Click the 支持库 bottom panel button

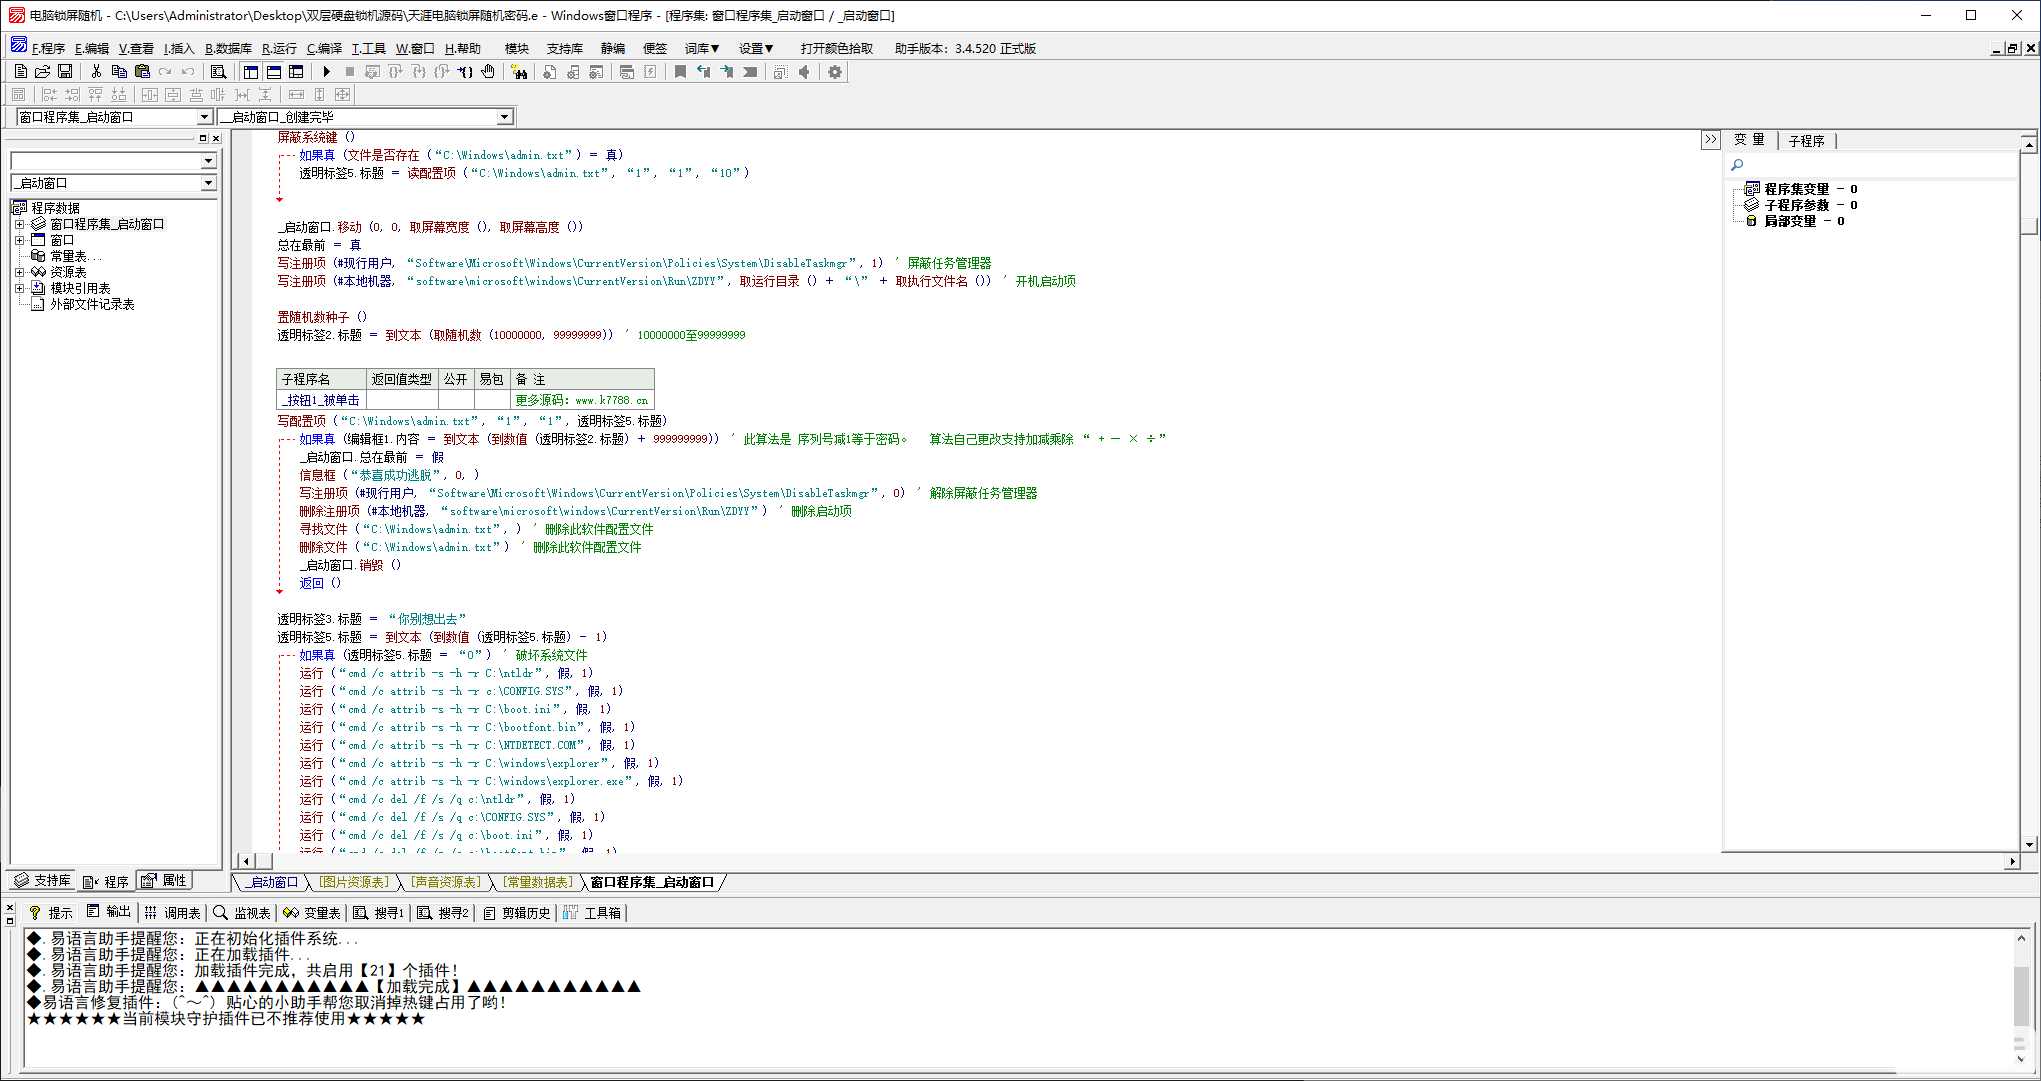43,881
